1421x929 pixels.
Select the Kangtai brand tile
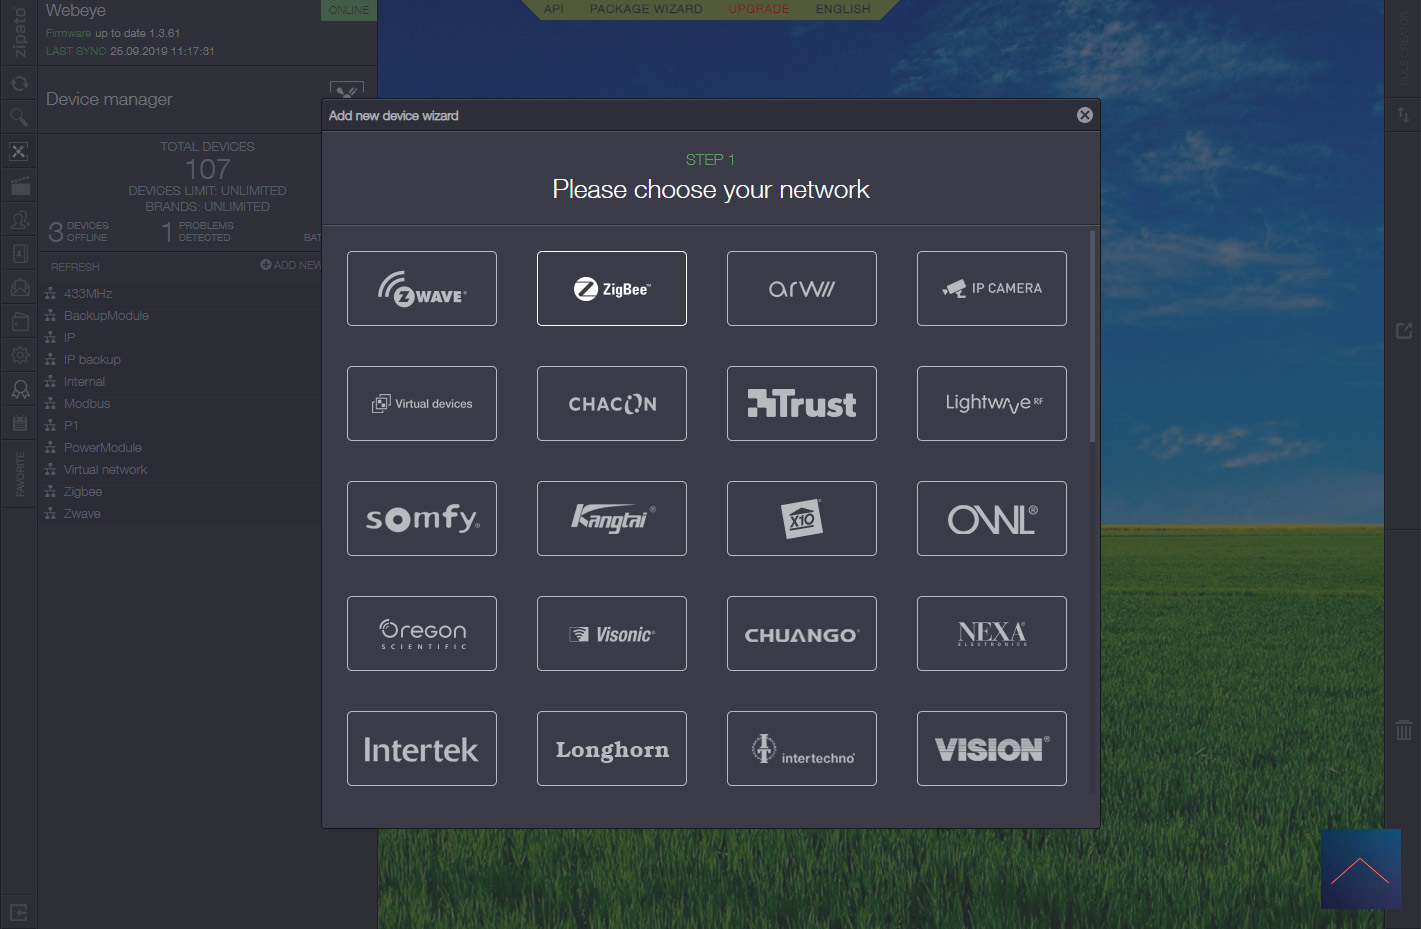(x=612, y=518)
